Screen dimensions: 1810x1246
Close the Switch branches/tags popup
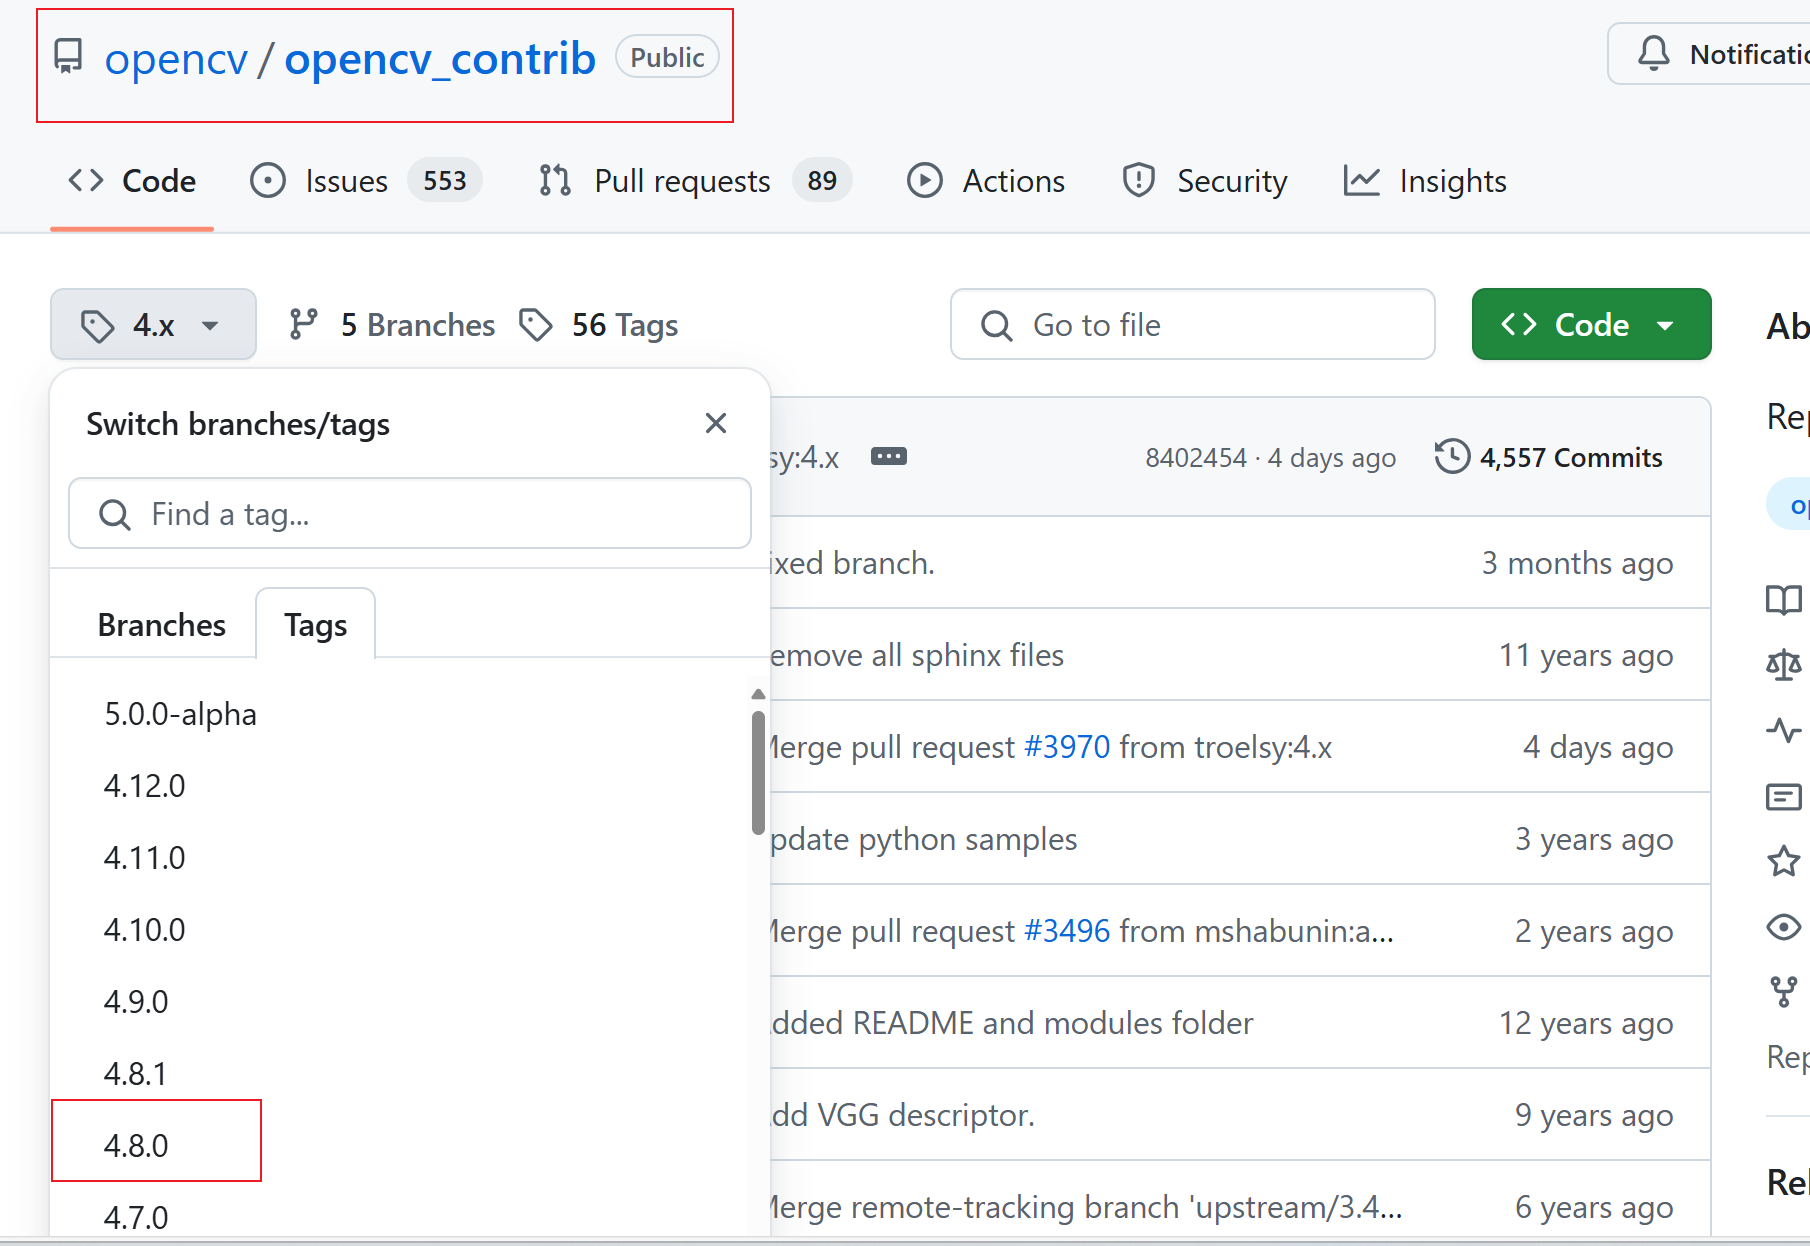click(716, 424)
